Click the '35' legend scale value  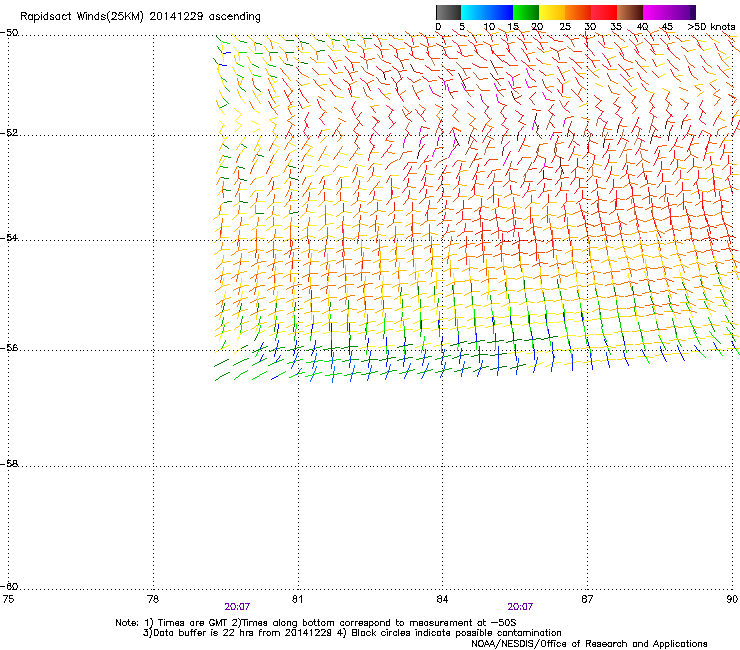point(616,27)
